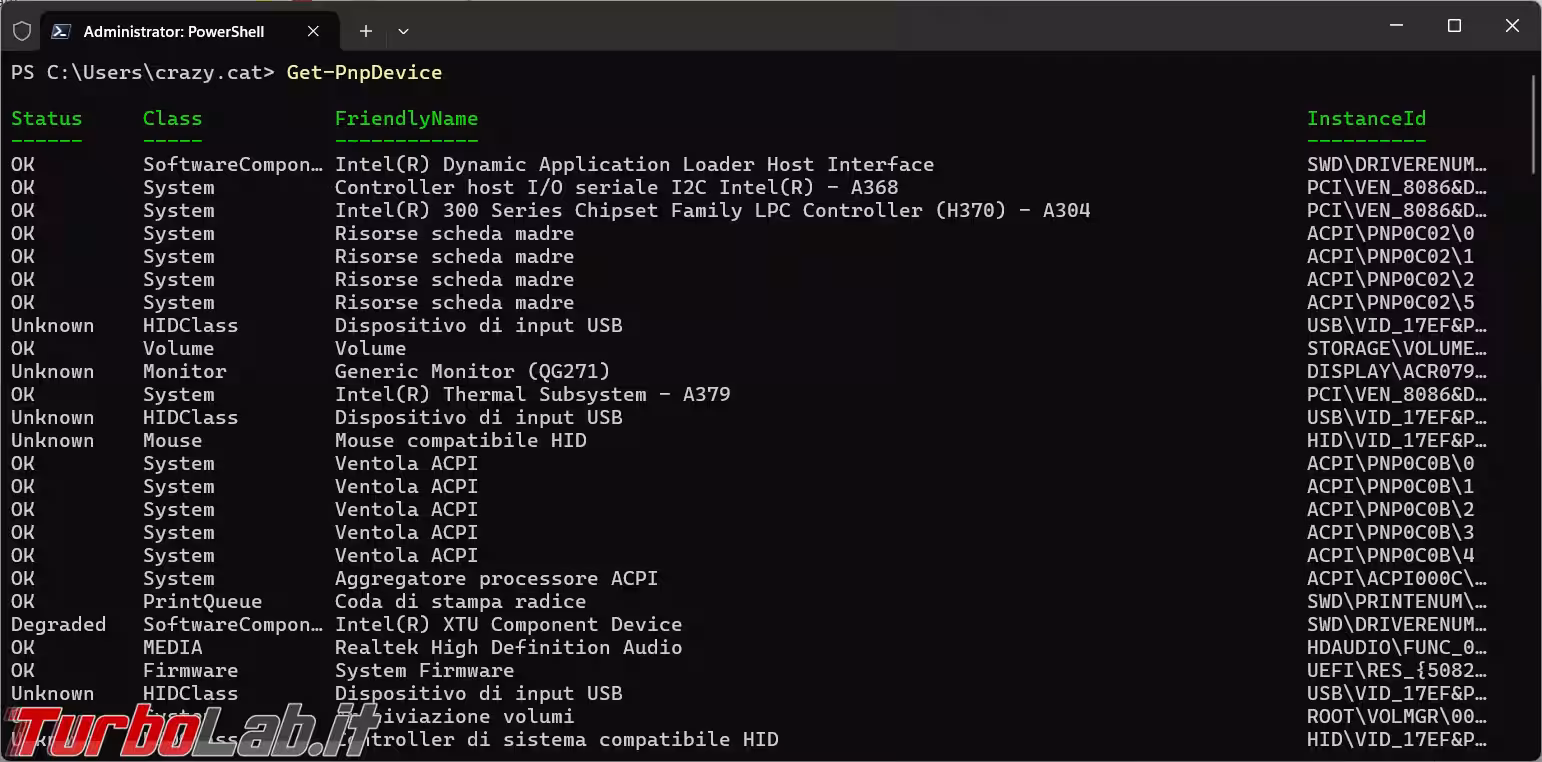The image size is (1542, 762).
Task: Close the Windows Terminal window
Action: [x=1512, y=26]
